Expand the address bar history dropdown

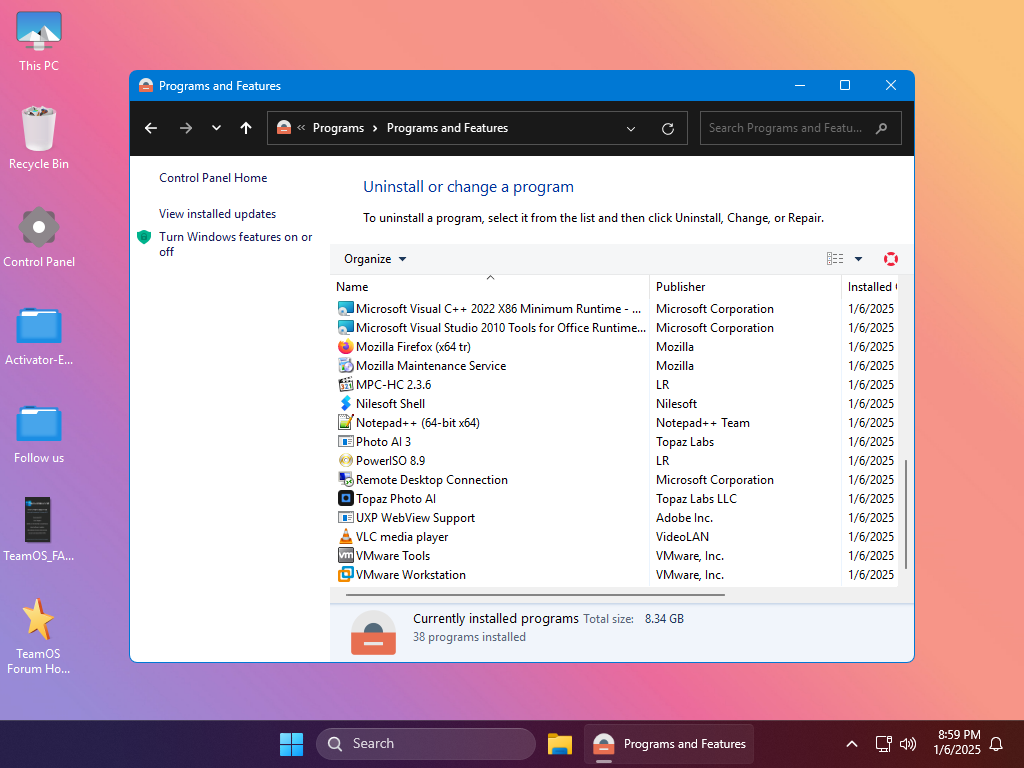(x=631, y=129)
